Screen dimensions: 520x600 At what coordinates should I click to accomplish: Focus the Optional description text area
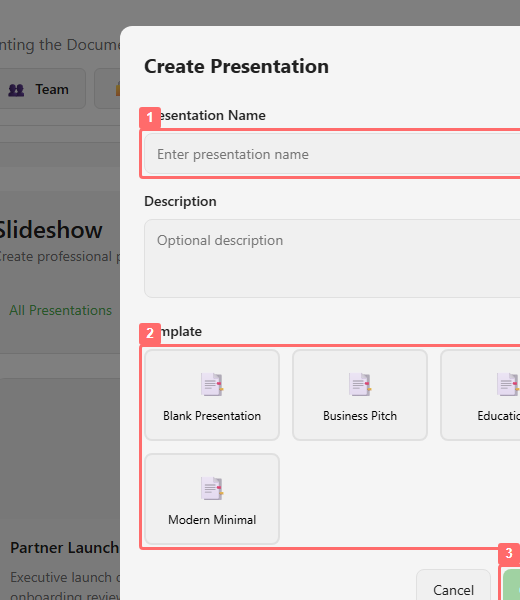pyautogui.click(x=332, y=258)
